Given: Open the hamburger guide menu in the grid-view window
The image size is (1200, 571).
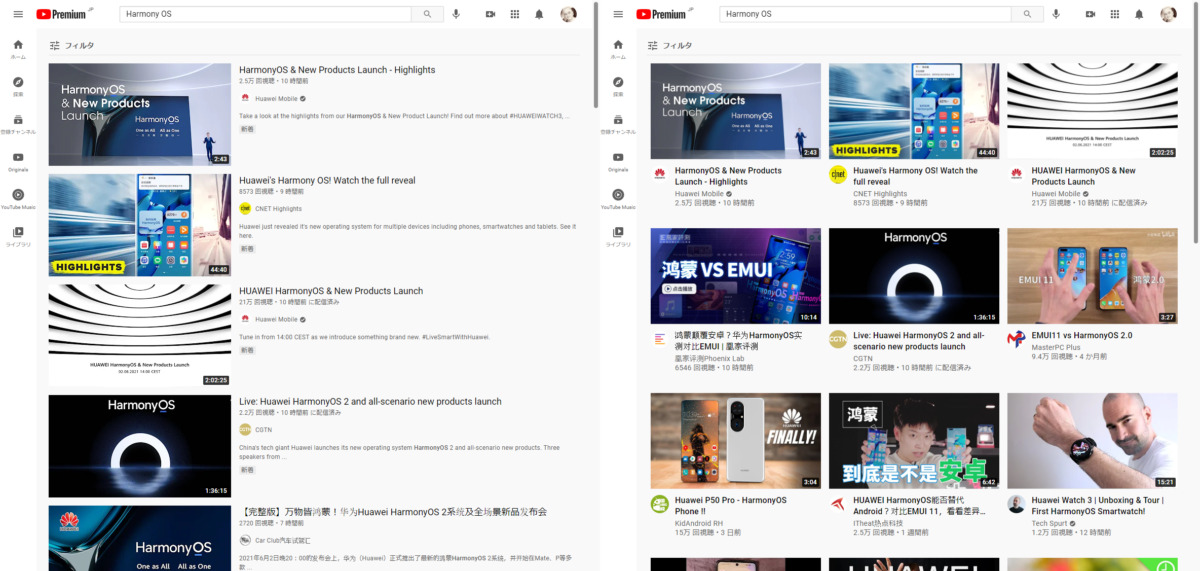Looking at the screenshot, I should [x=618, y=14].
